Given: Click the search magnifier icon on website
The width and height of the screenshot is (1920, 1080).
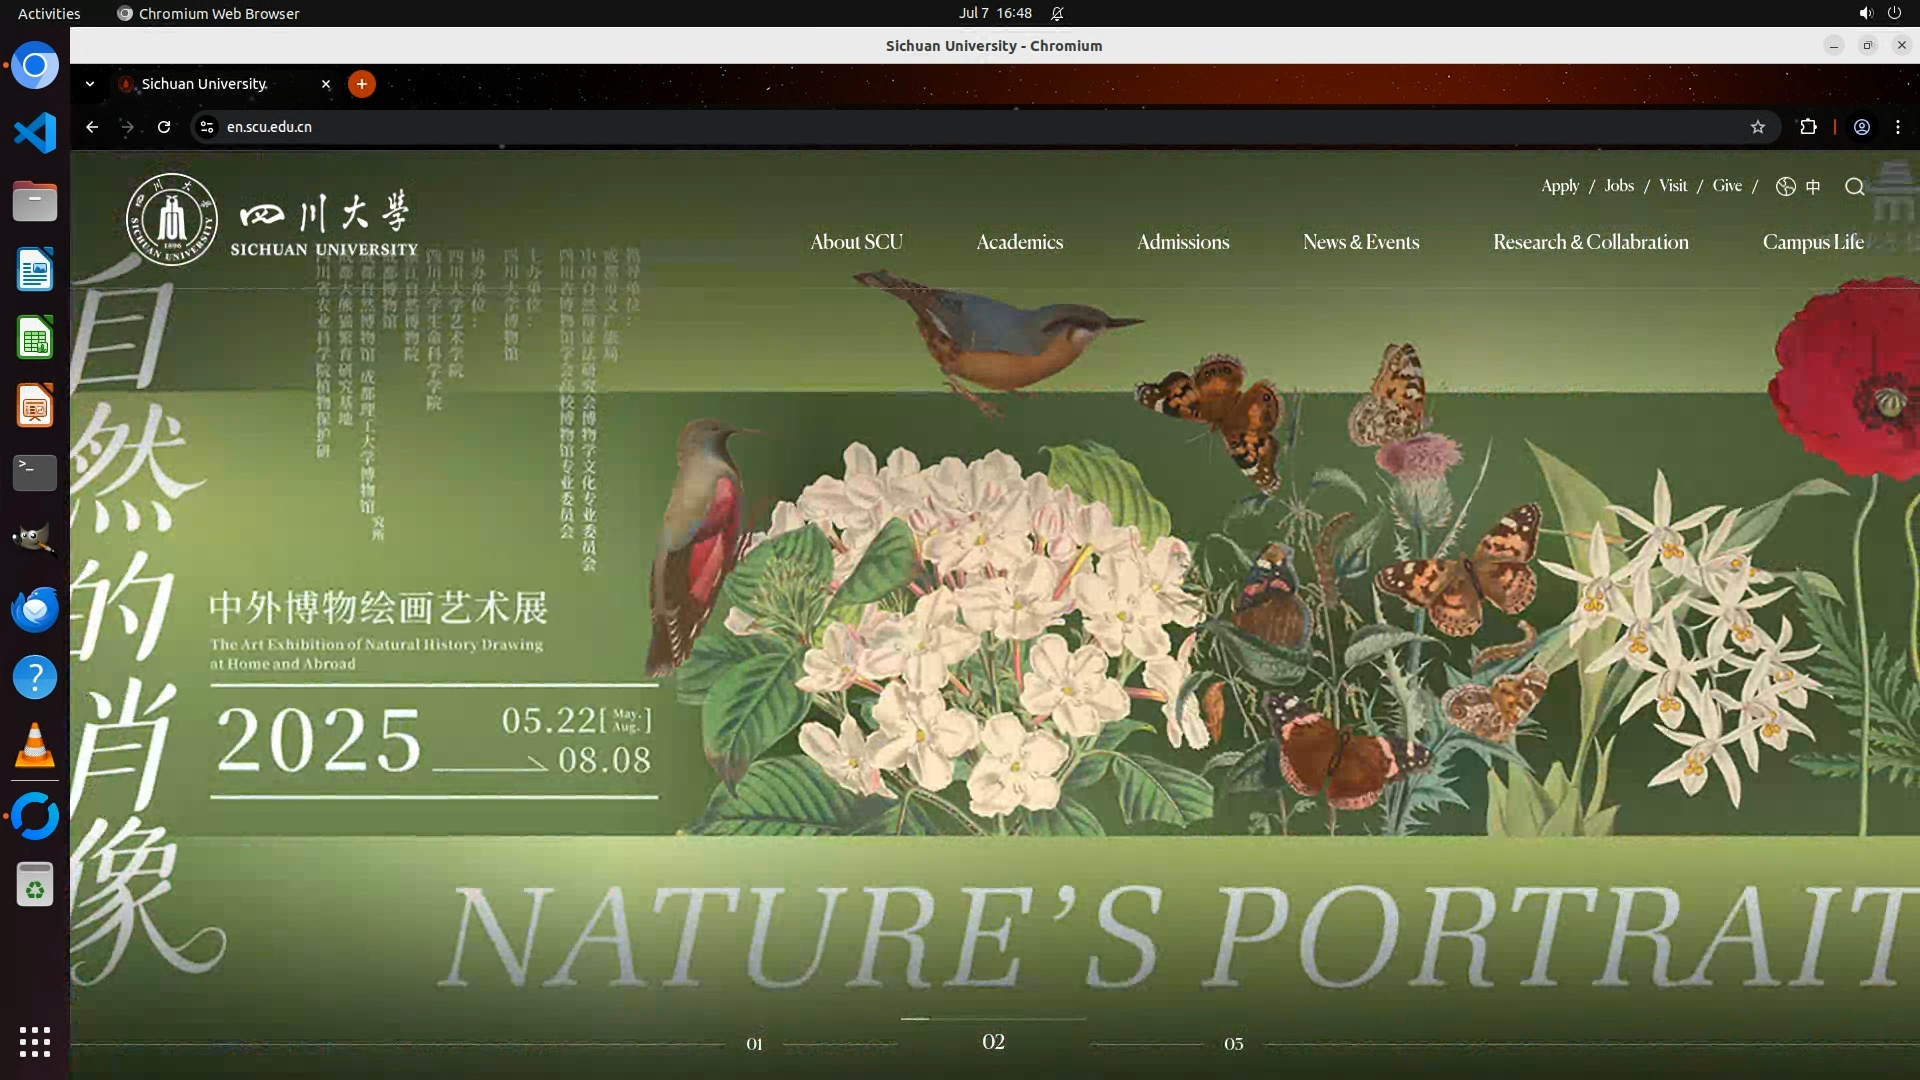Looking at the screenshot, I should 1854,187.
